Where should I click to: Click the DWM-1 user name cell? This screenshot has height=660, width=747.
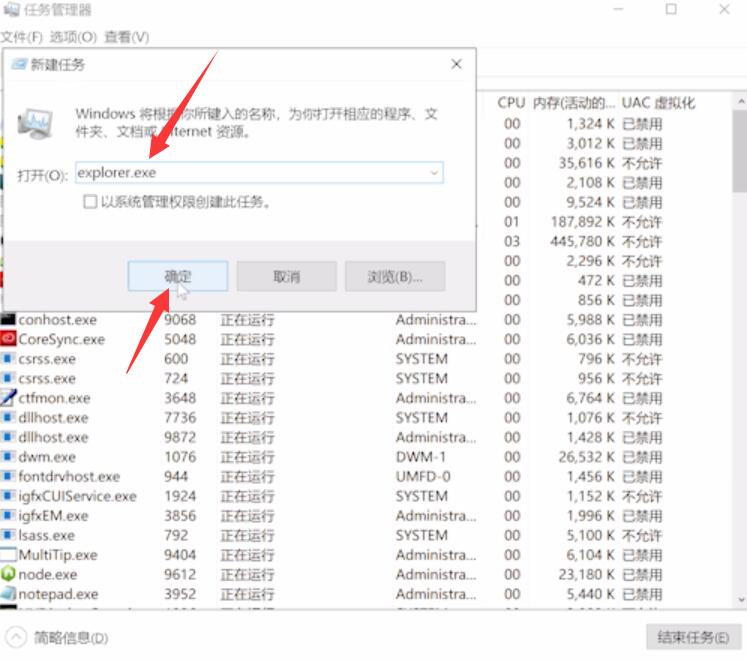[x=421, y=457]
